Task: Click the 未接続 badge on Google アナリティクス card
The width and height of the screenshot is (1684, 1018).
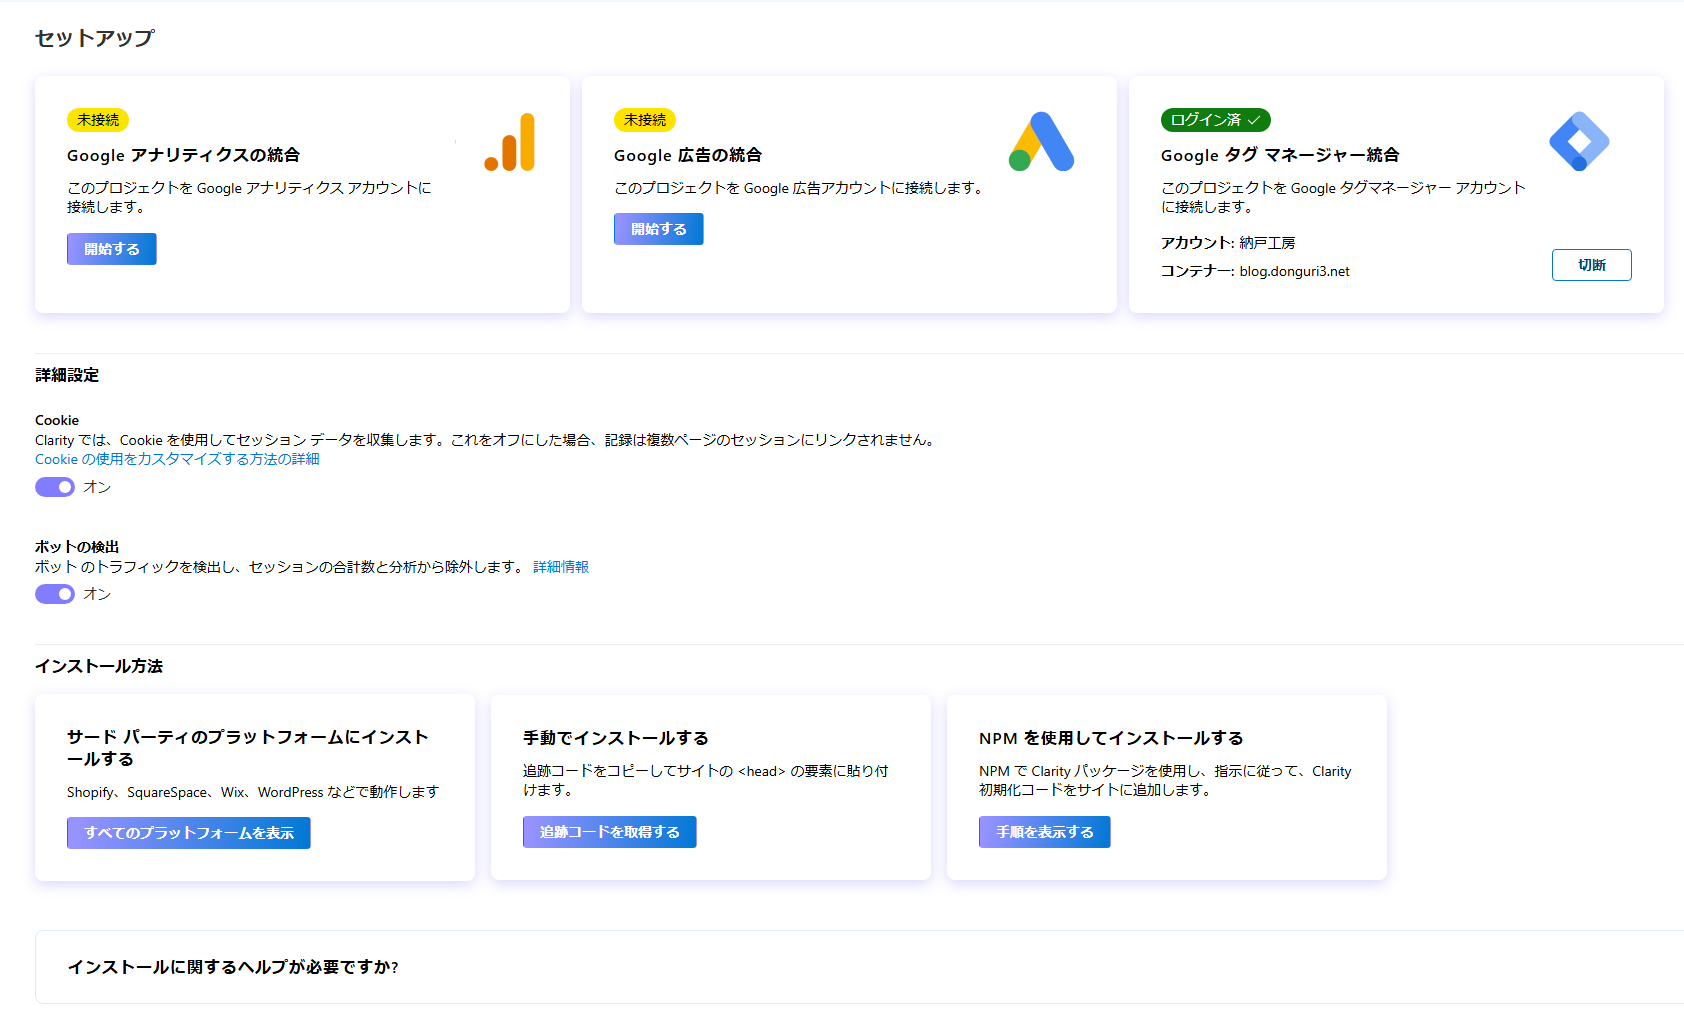Action: (x=98, y=120)
